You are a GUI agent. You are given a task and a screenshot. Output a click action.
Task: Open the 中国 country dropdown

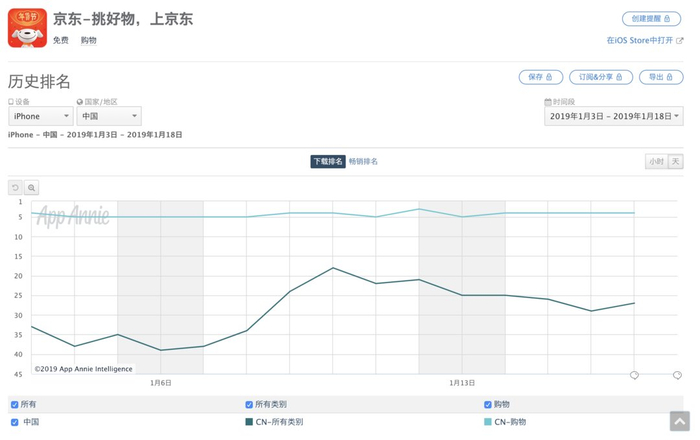coord(109,116)
